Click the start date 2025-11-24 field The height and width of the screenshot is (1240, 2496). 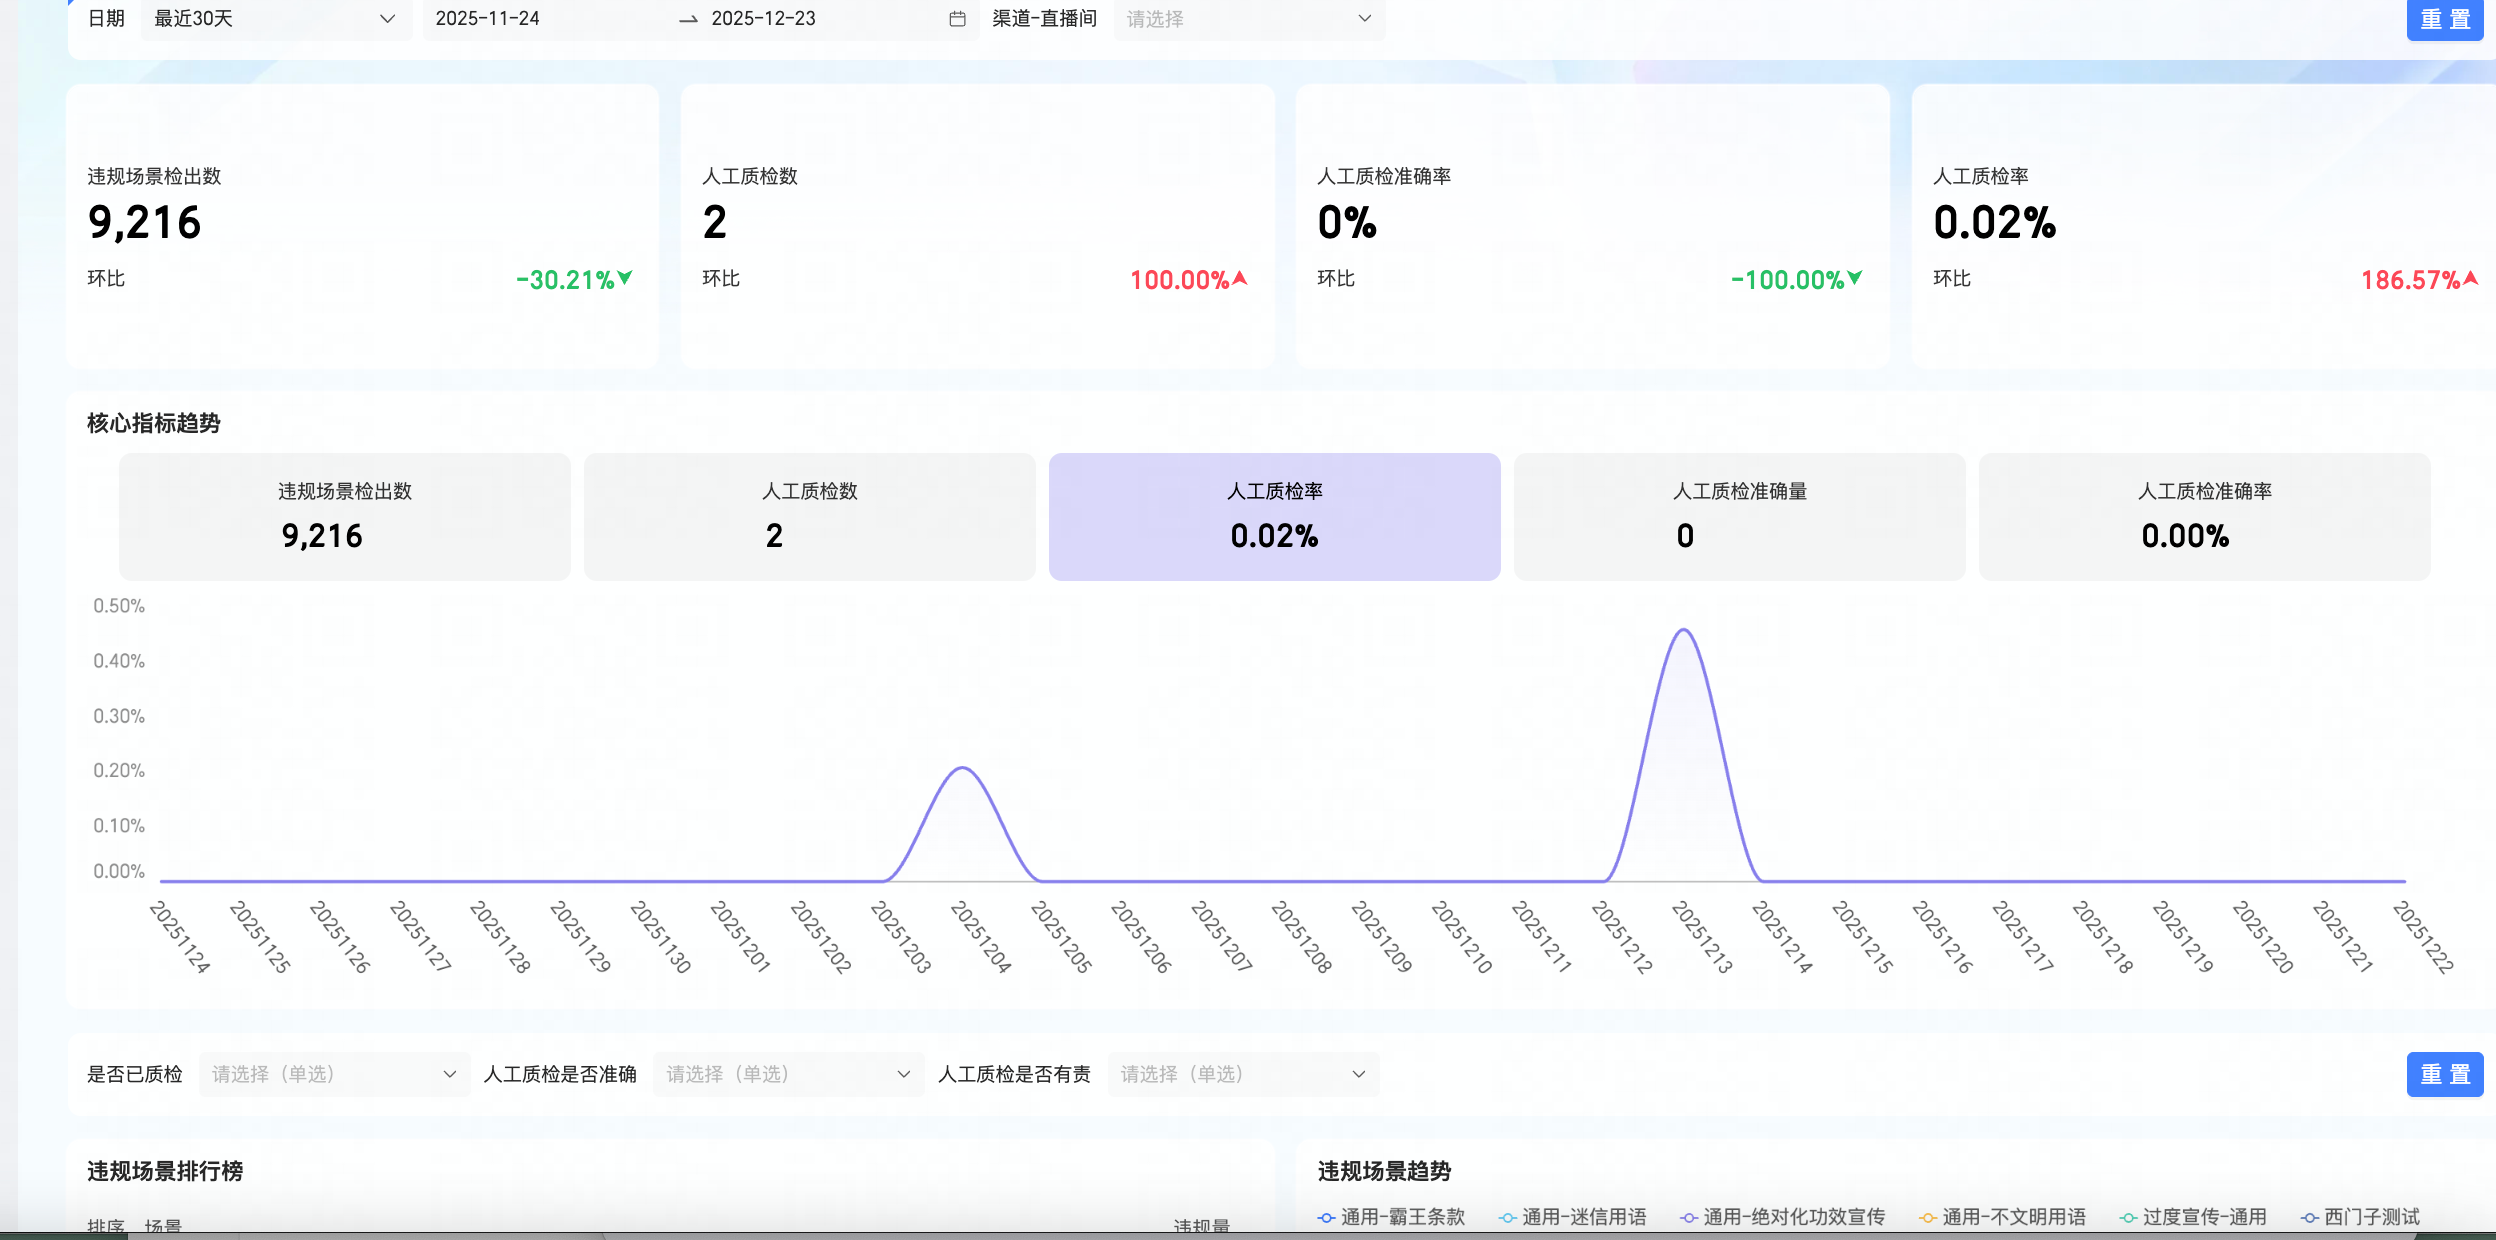tap(488, 19)
